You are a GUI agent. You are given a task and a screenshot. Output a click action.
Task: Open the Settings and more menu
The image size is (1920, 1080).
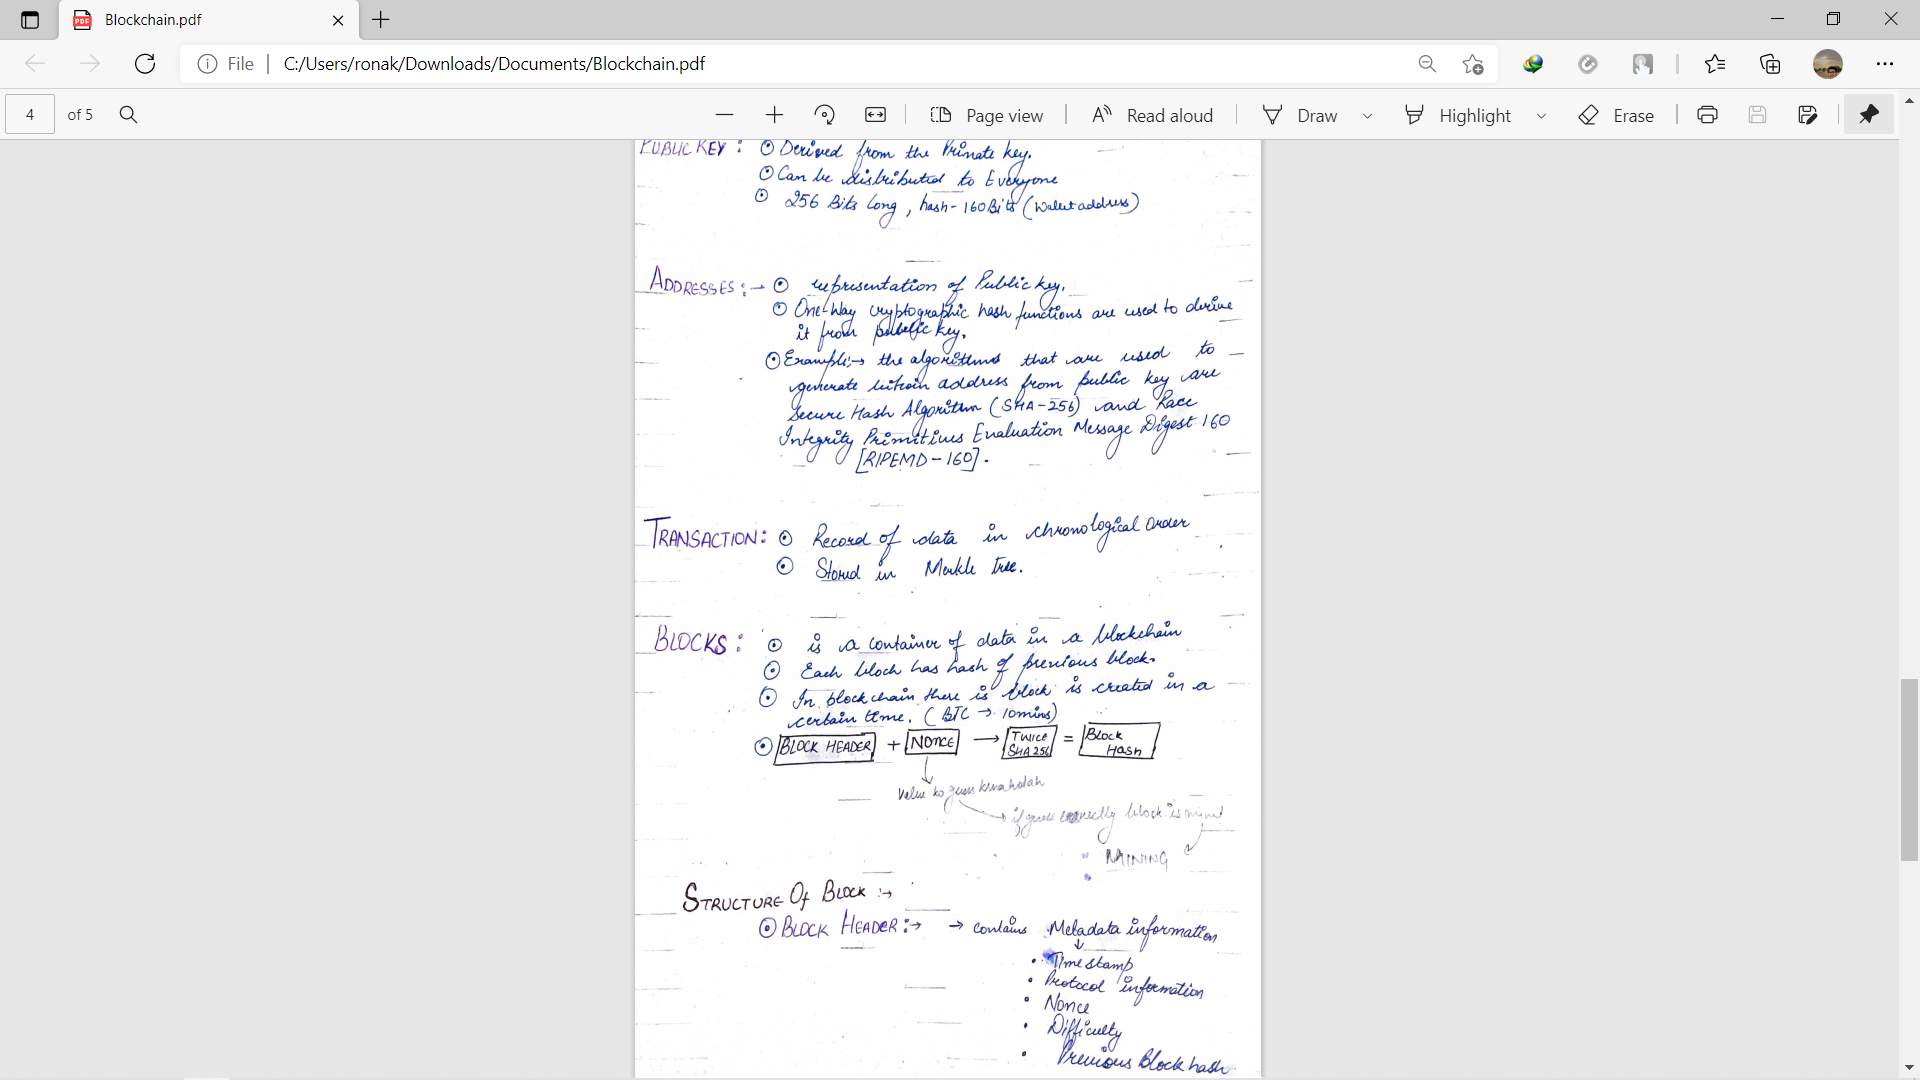(x=1884, y=64)
